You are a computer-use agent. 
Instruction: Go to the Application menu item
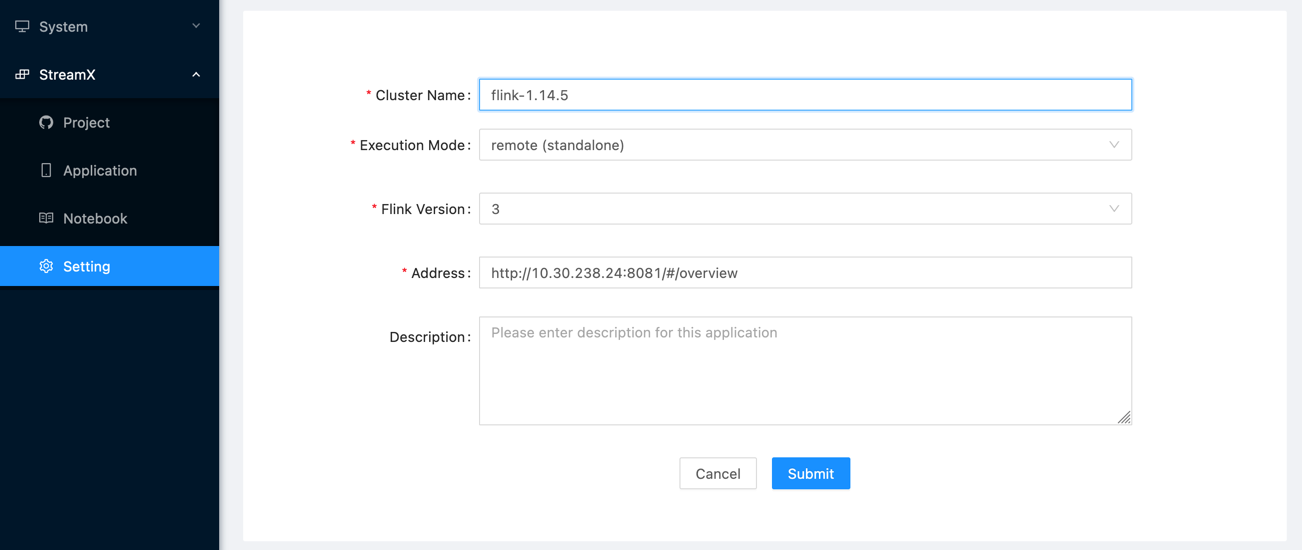point(100,170)
